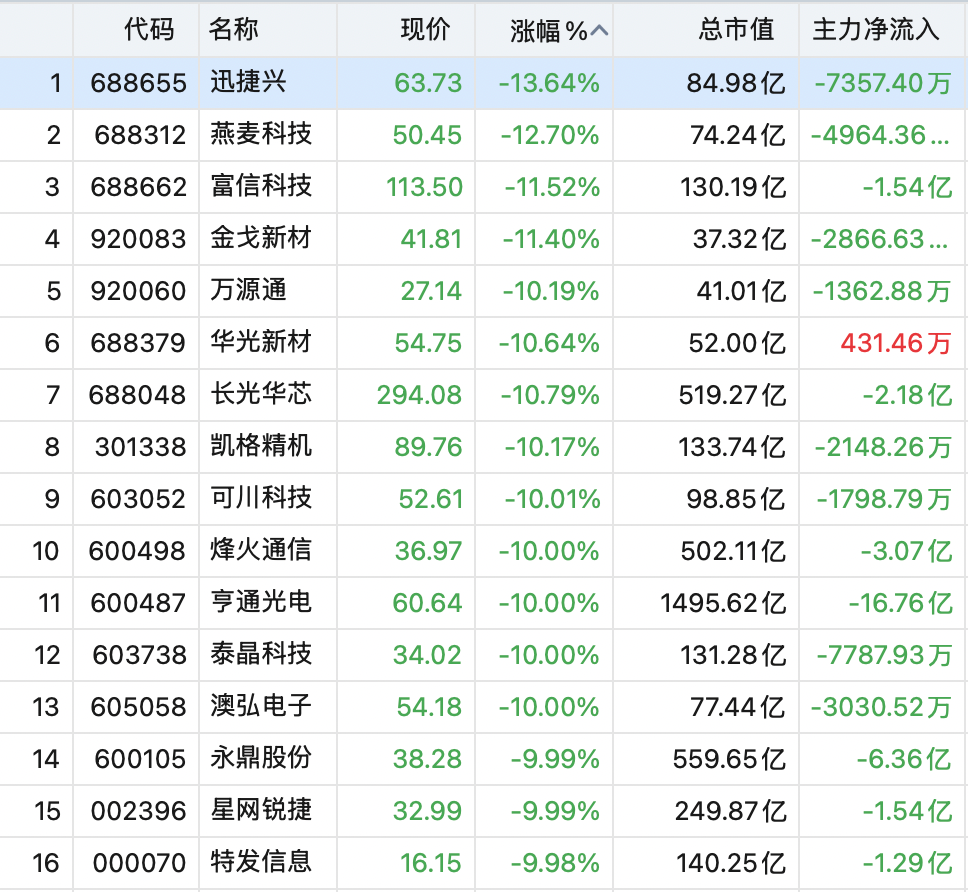Click the -10.79% change cell

550,395
